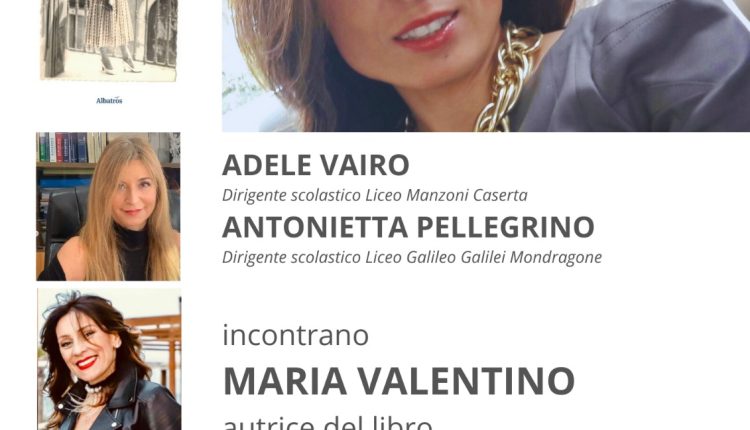The height and width of the screenshot is (430, 750).
Task: Click the Liceo Manzoni Caserta subtitle
Action: pos(375,195)
